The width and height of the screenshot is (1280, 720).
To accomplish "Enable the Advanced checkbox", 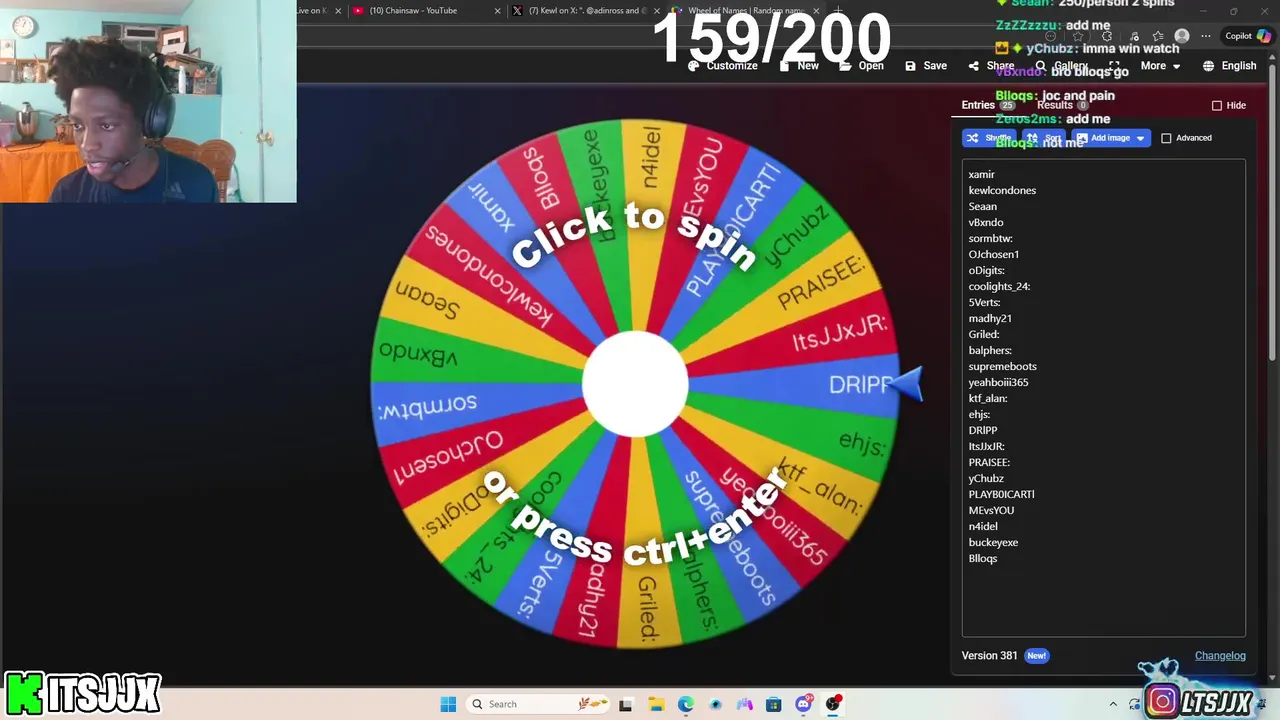I will tap(1166, 138).
